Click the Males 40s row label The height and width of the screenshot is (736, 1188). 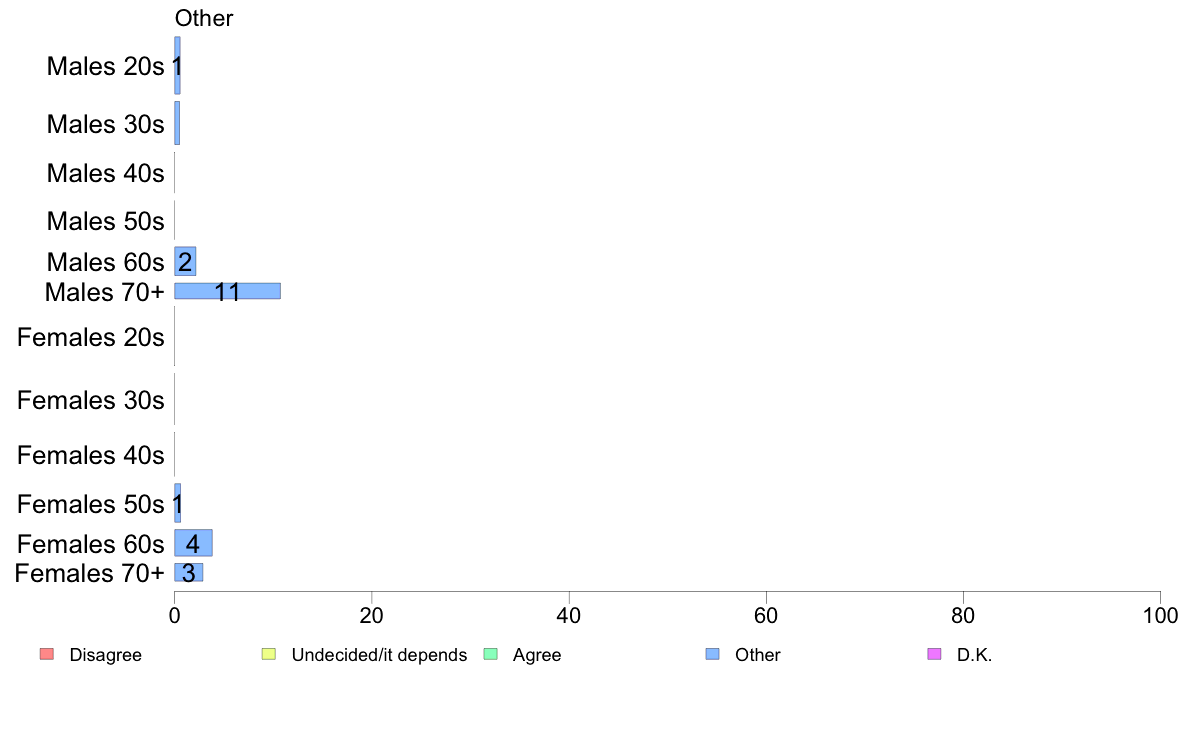[x=105, y=173]
